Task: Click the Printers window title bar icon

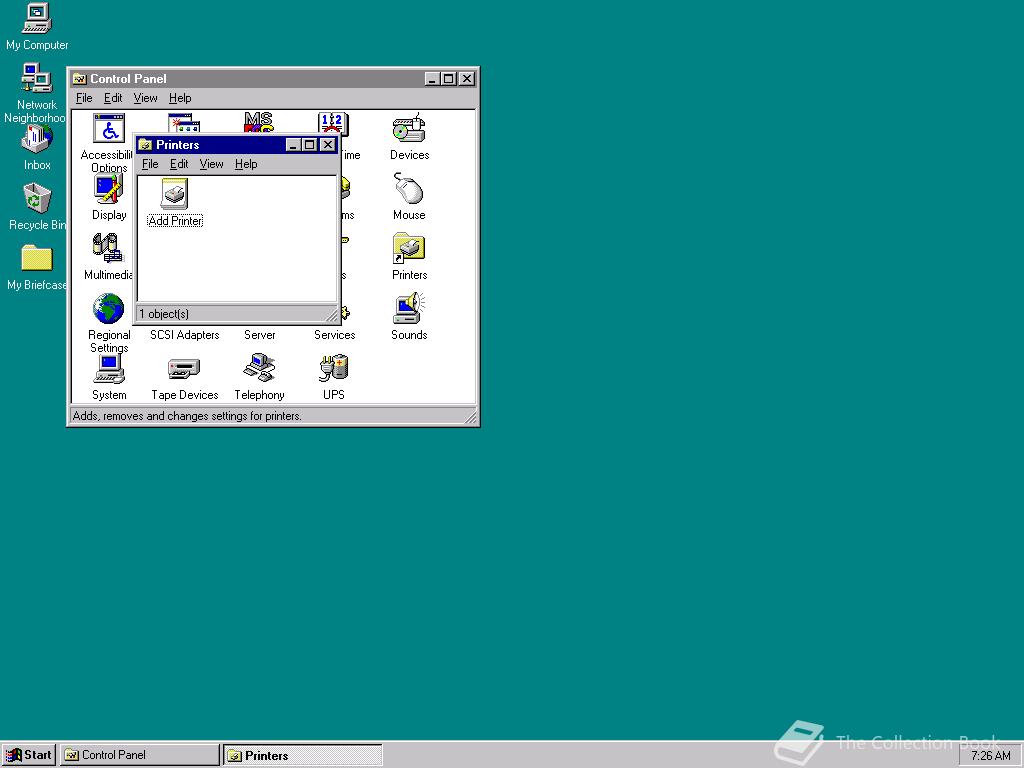Action: coord(146,145)
